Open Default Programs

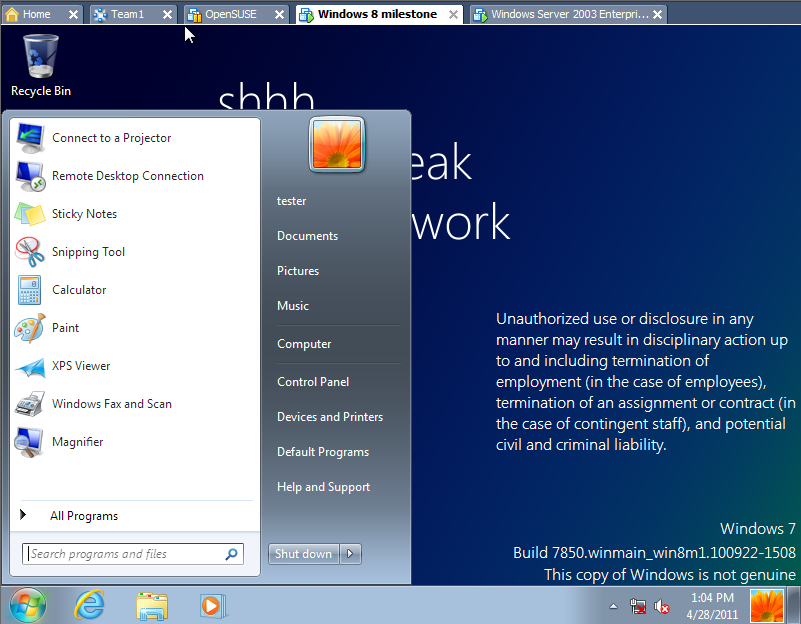click(323, 452)
